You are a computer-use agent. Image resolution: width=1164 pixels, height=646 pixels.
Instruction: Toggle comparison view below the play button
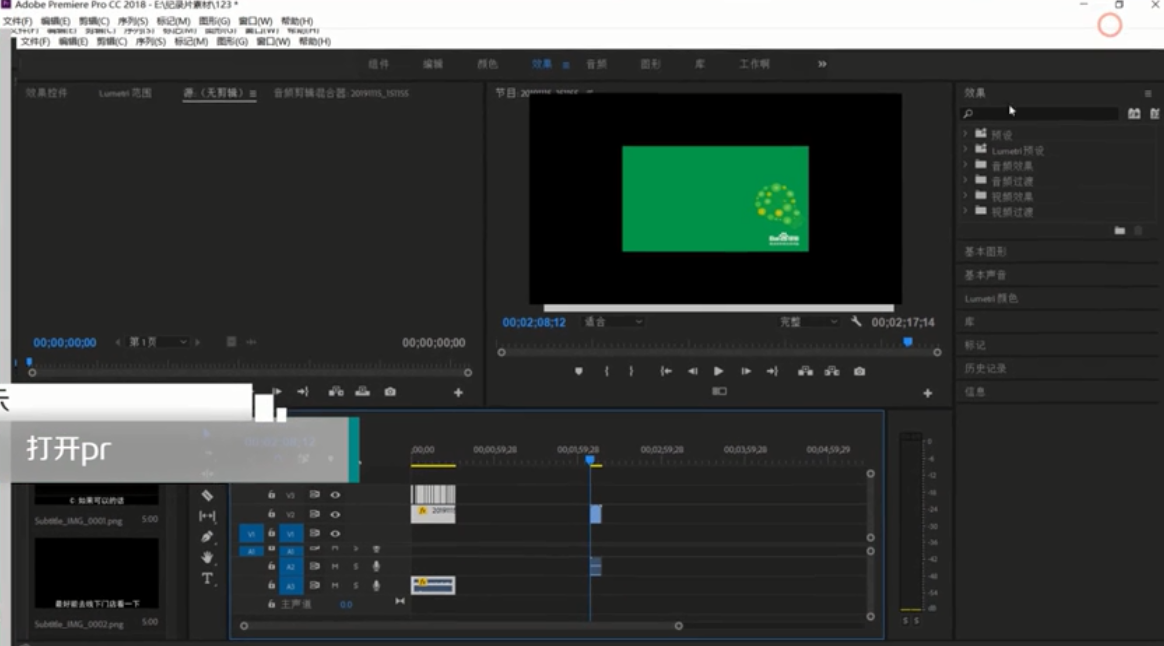719,391
